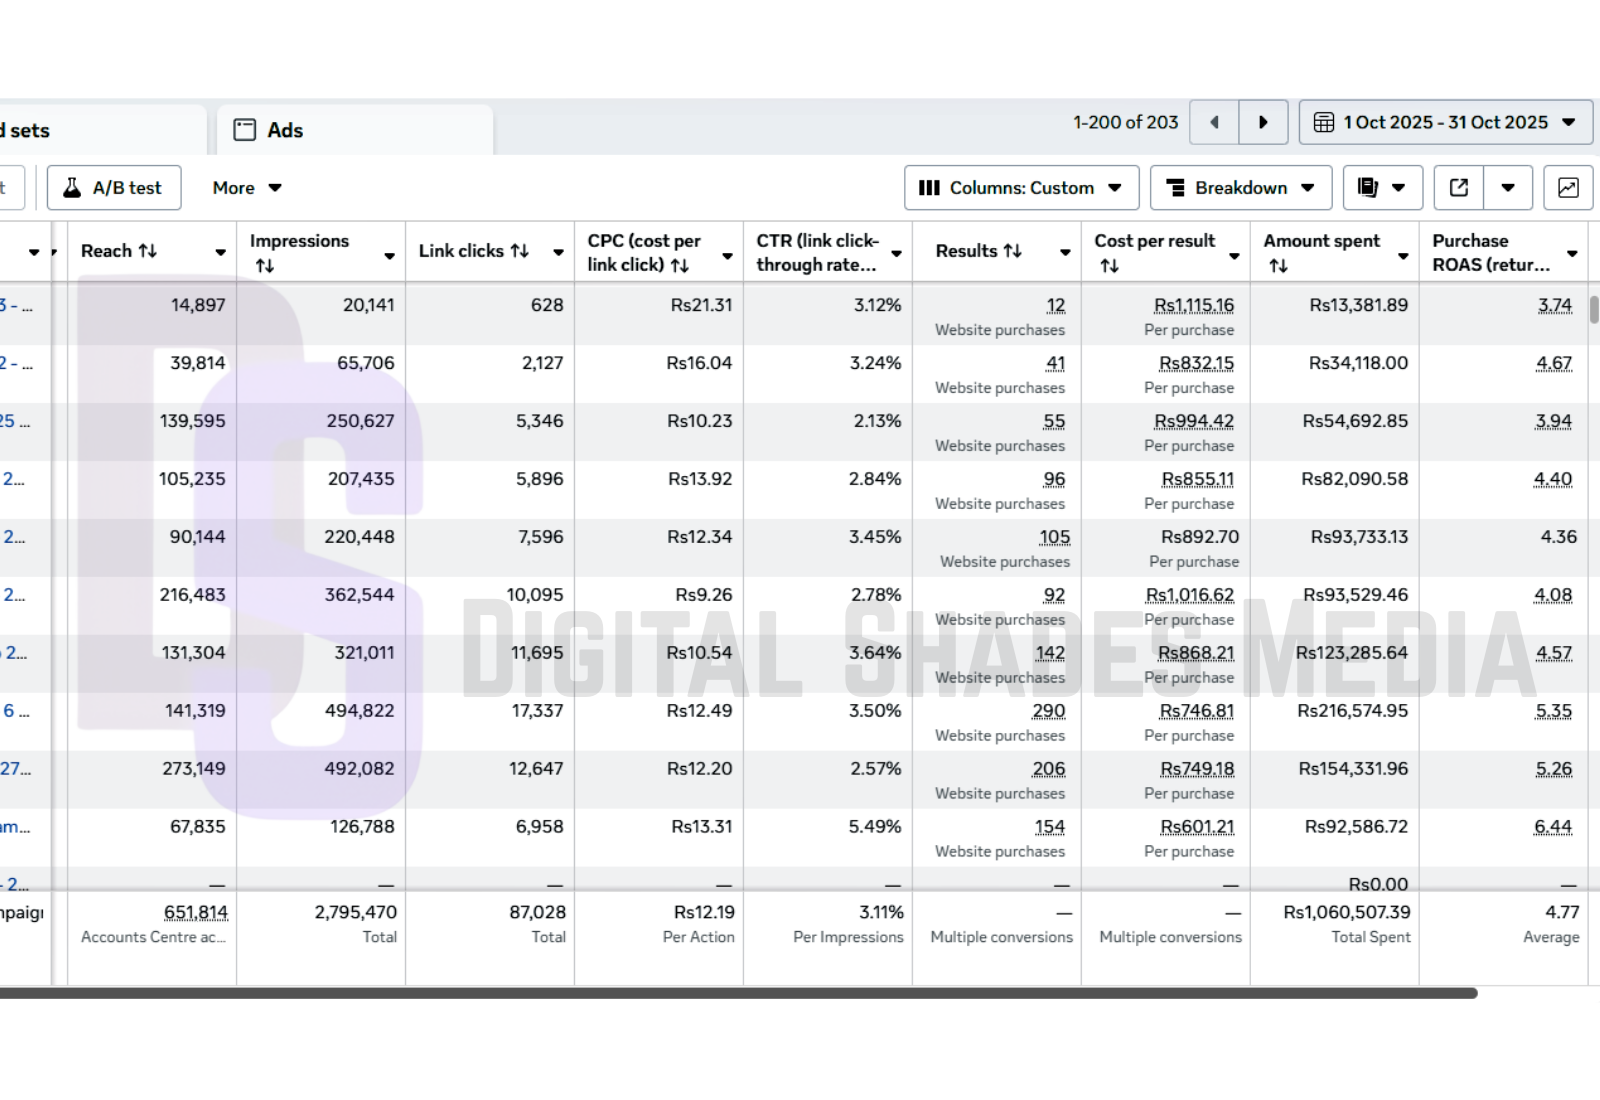Viewport: 1600px width, 1100px height.
Task: Go to the previous page of results
Action: [x=1214, y=122]
